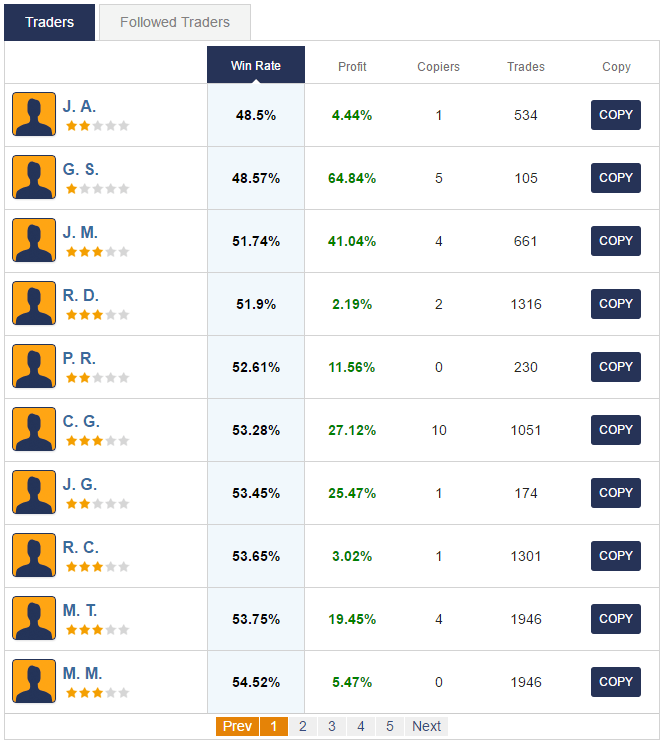Sort list by Copiers header
664x743 pixels.
438,67
